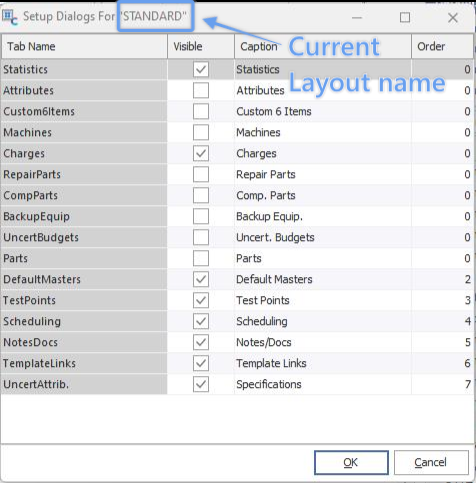Tick the Machines visible checkbox
Image resolution: width=476 pixels, height=483 pixels.
click(x=201, y=132)
